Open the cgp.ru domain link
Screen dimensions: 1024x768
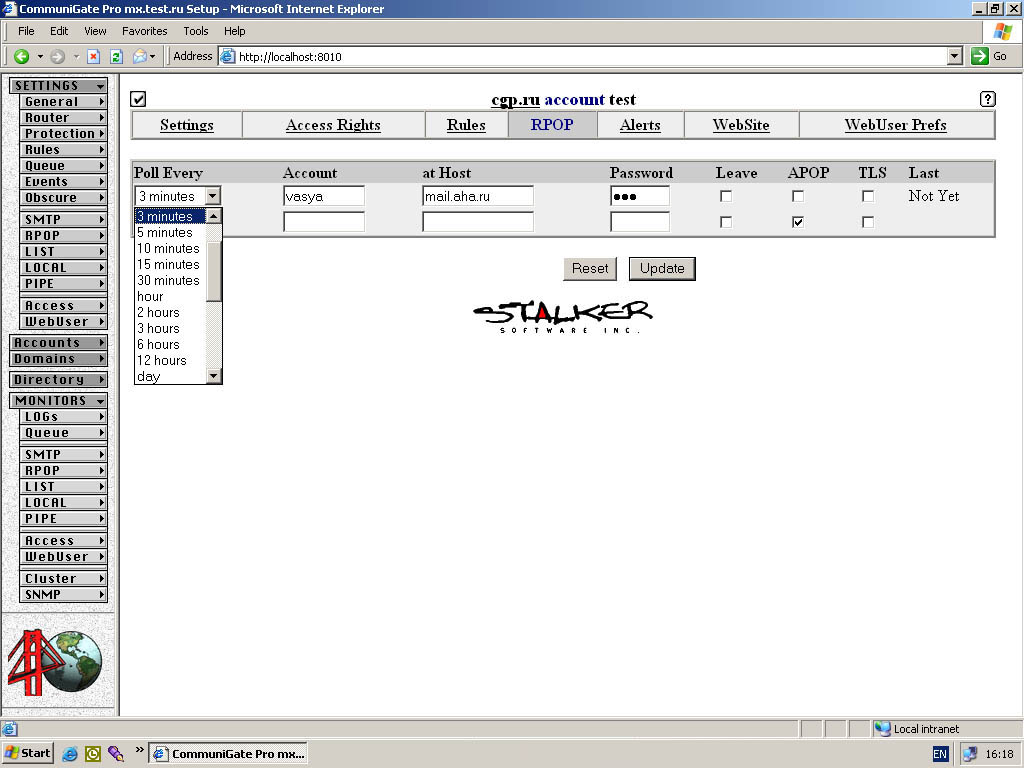[x=515, y=100]
